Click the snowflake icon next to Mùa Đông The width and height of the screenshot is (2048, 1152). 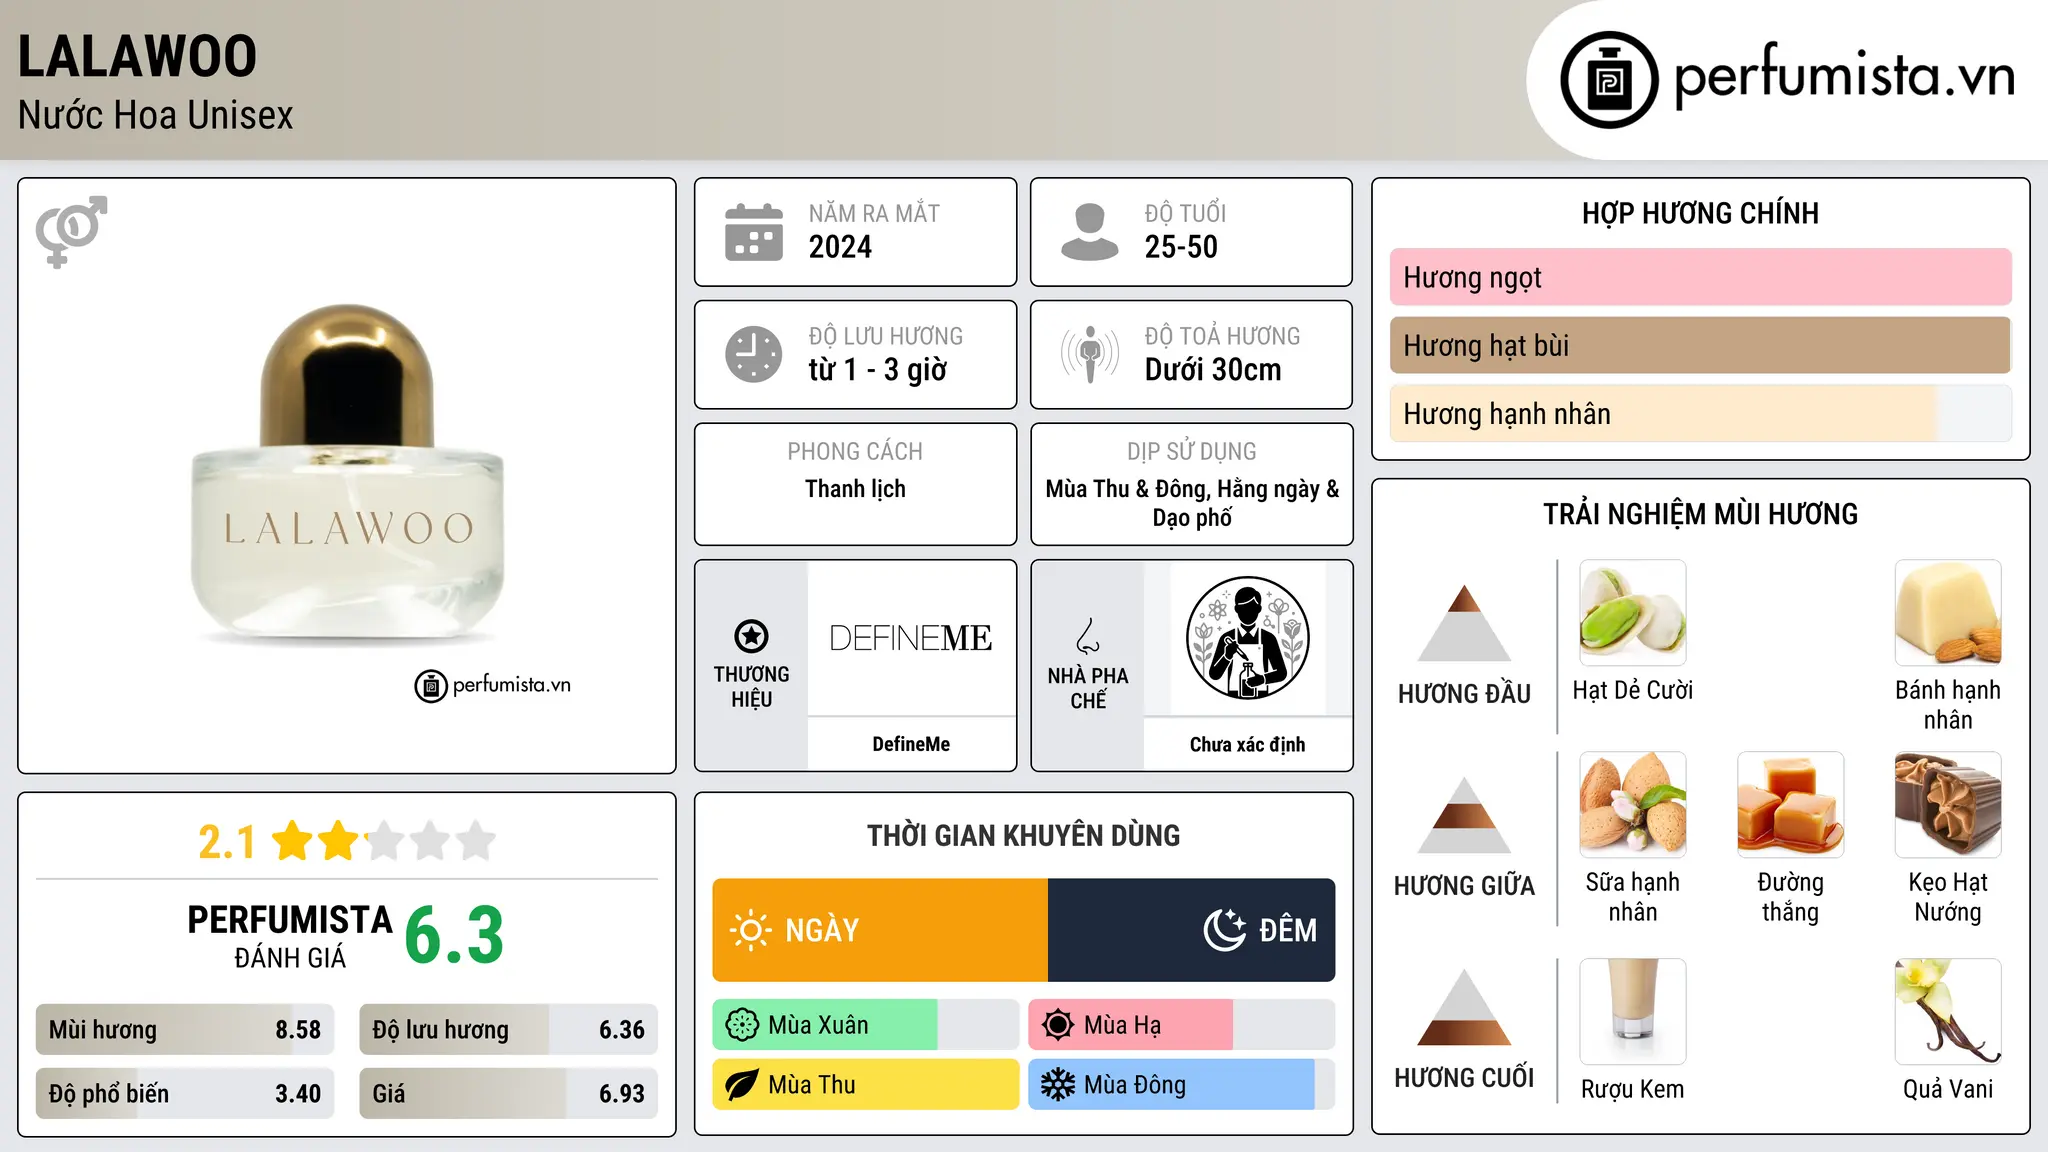point(1058,1085)
